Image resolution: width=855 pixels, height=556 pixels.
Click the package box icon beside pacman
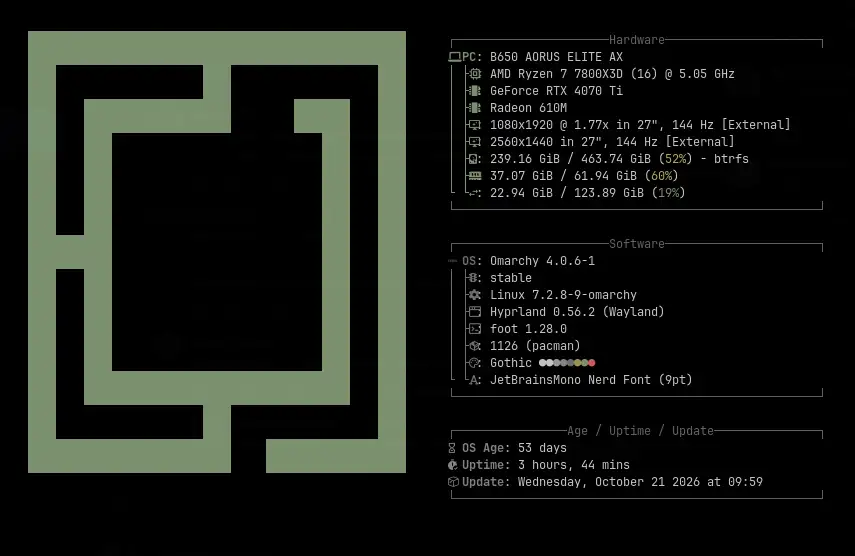coord(475,346)
